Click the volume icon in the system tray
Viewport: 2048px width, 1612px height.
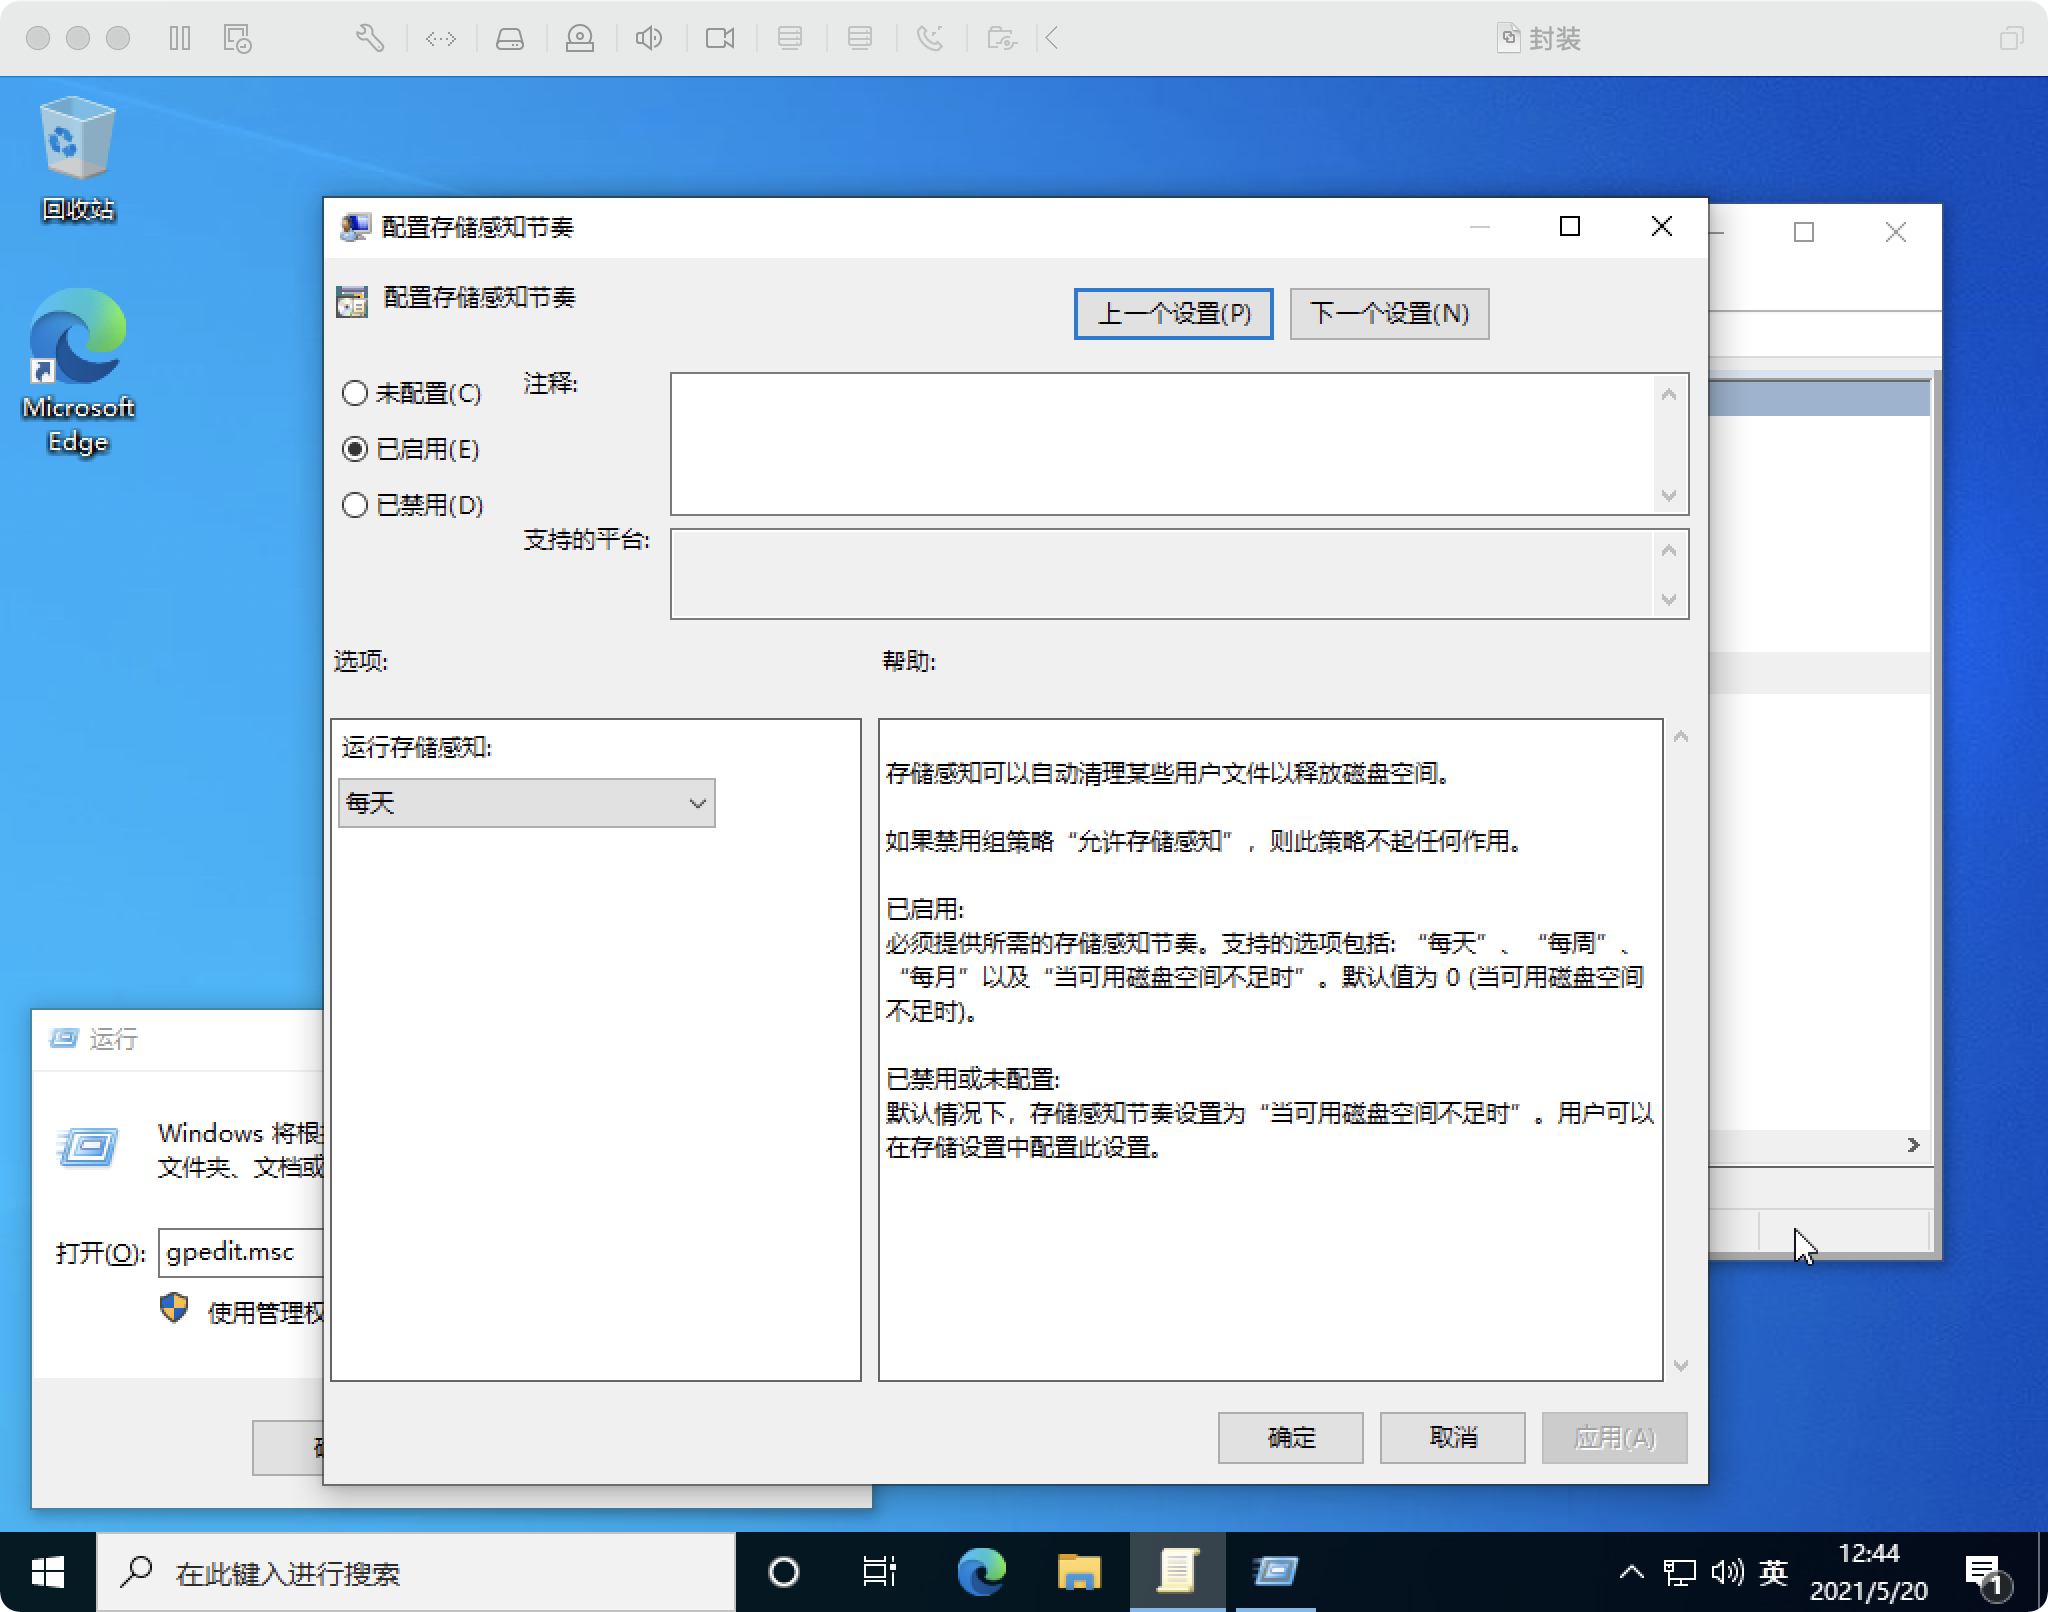point(1726,1572)
